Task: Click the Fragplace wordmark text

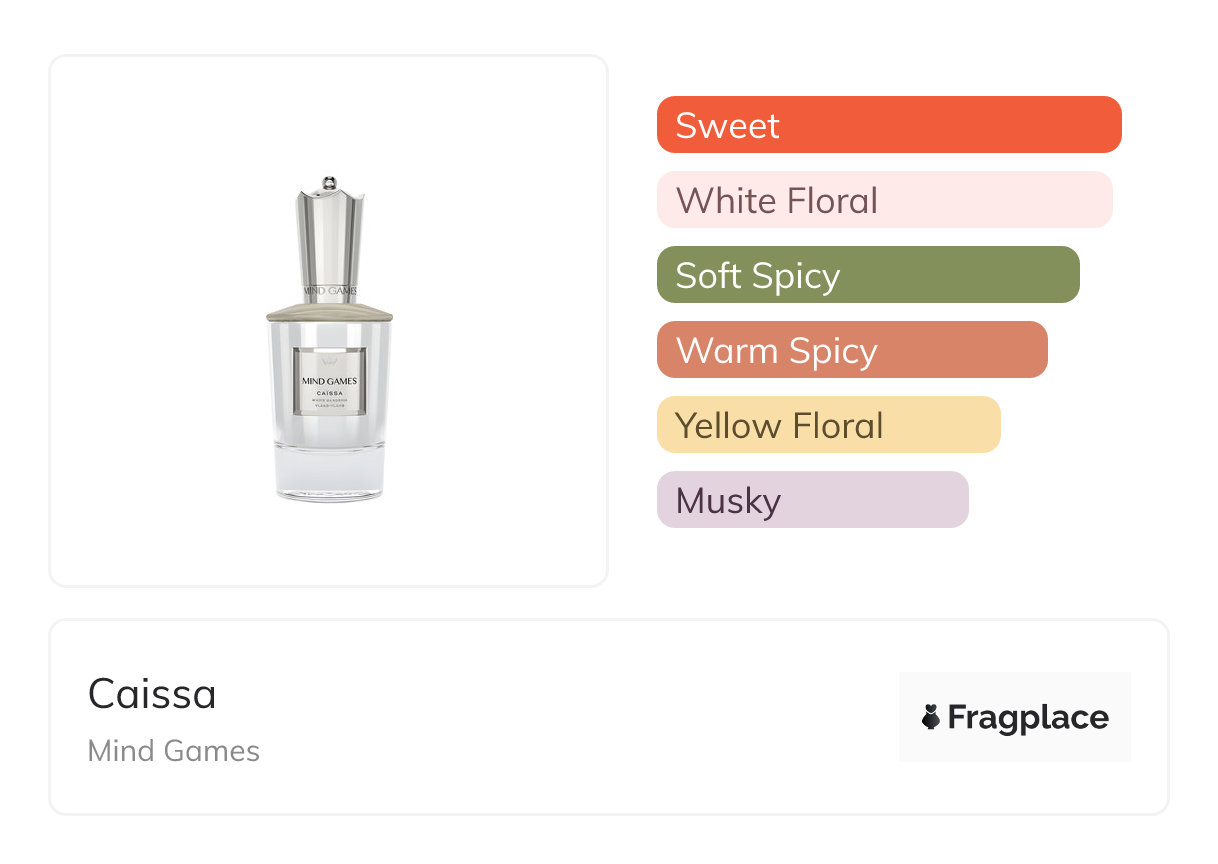Action: tap(1028, 717)
